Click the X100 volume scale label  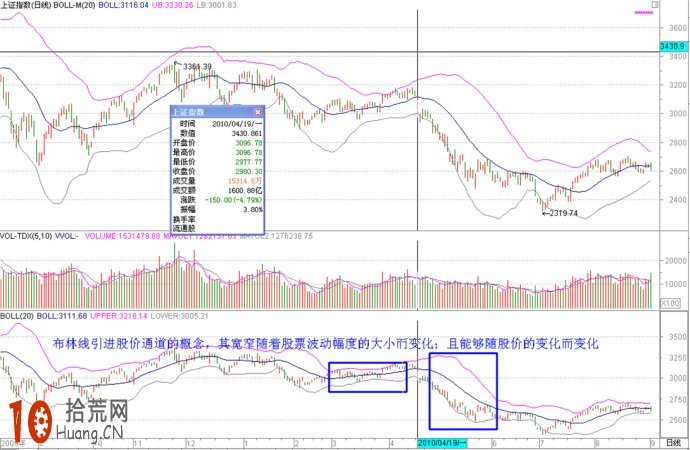(670, 303)
